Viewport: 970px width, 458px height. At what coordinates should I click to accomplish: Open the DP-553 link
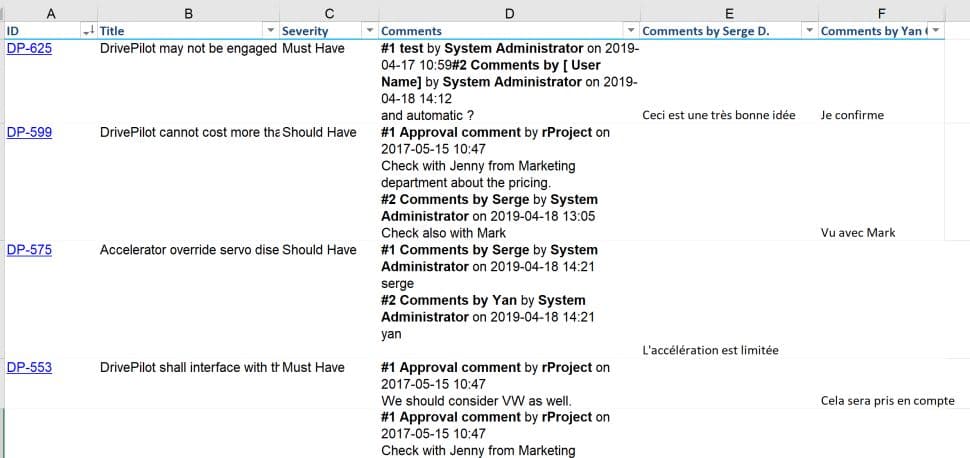(29, 367)
